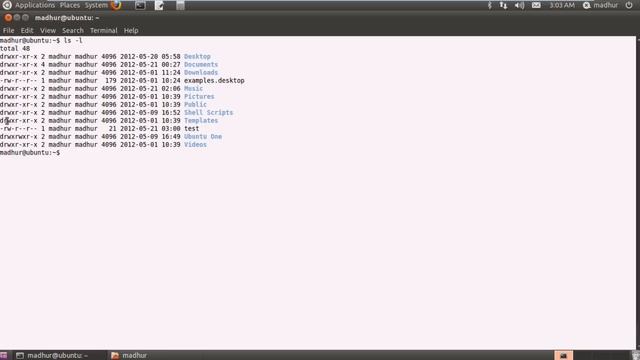Viewport: 640px width, 360px height.
Task: Click the timestamp 2012-05-21 03:00
Action: [x=150, y=129]
